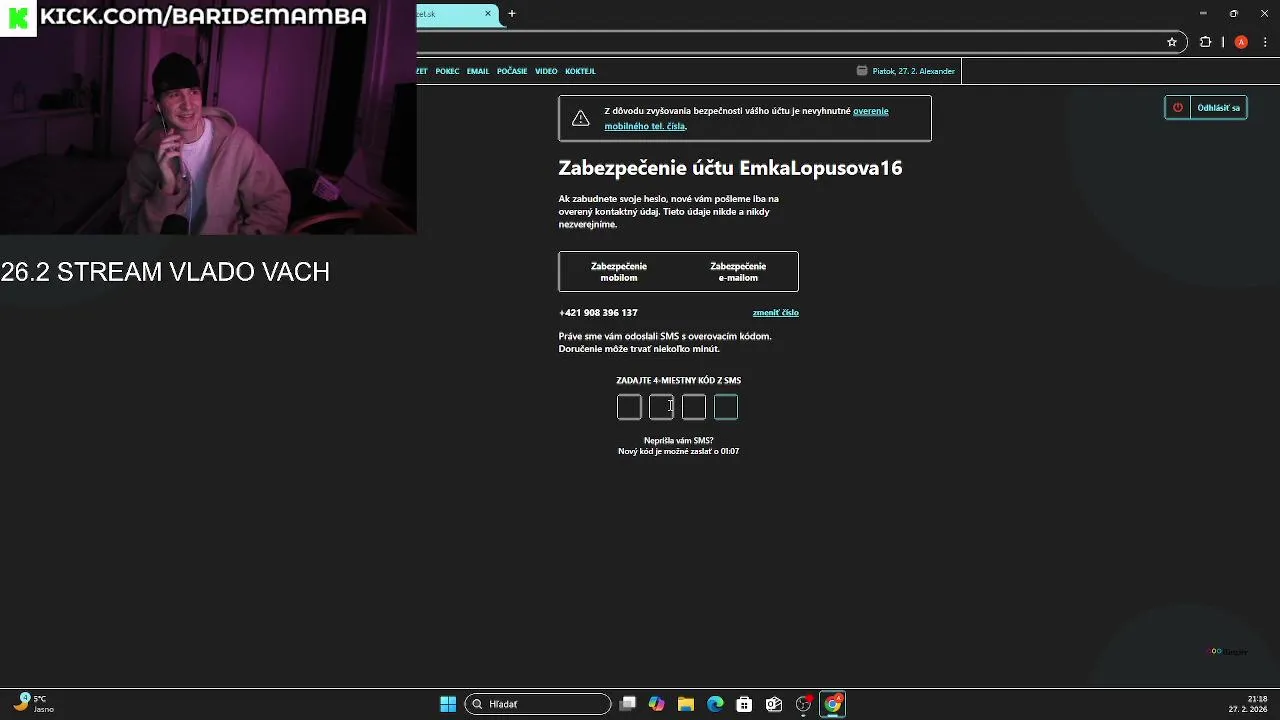Click the 26.2 STREAM VLADO VACH text
The width and height of the screenshot is (1280, 720).
[x=165, y=272]
